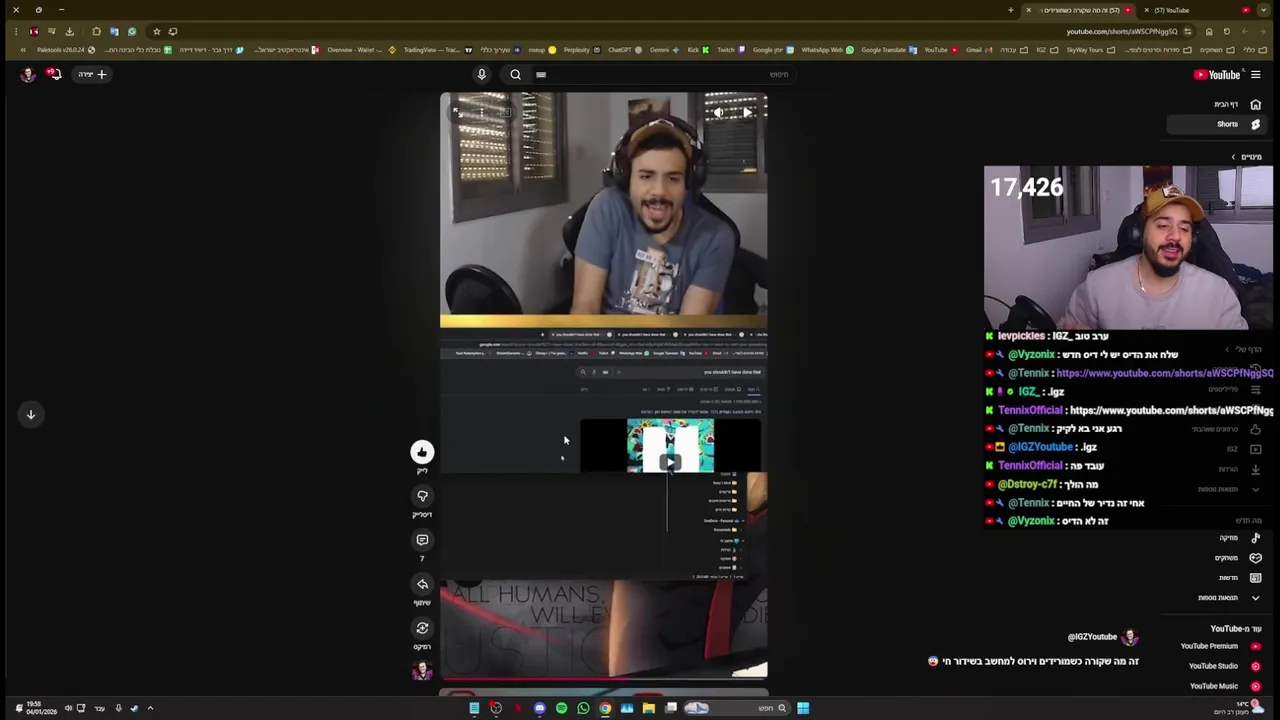Like the Short with thumbs-up button
Image resolution: width=1280 pixels, height=720 pixels.
422,452
